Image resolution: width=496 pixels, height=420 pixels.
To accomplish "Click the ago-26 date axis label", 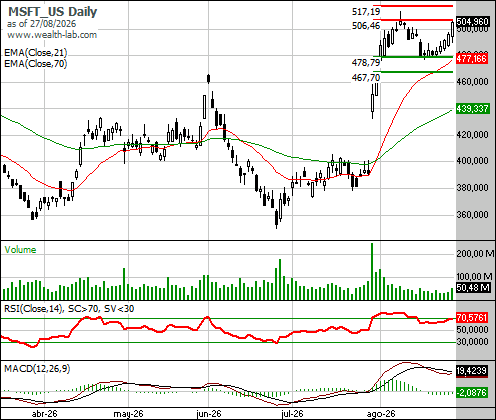I will (381, 414).
